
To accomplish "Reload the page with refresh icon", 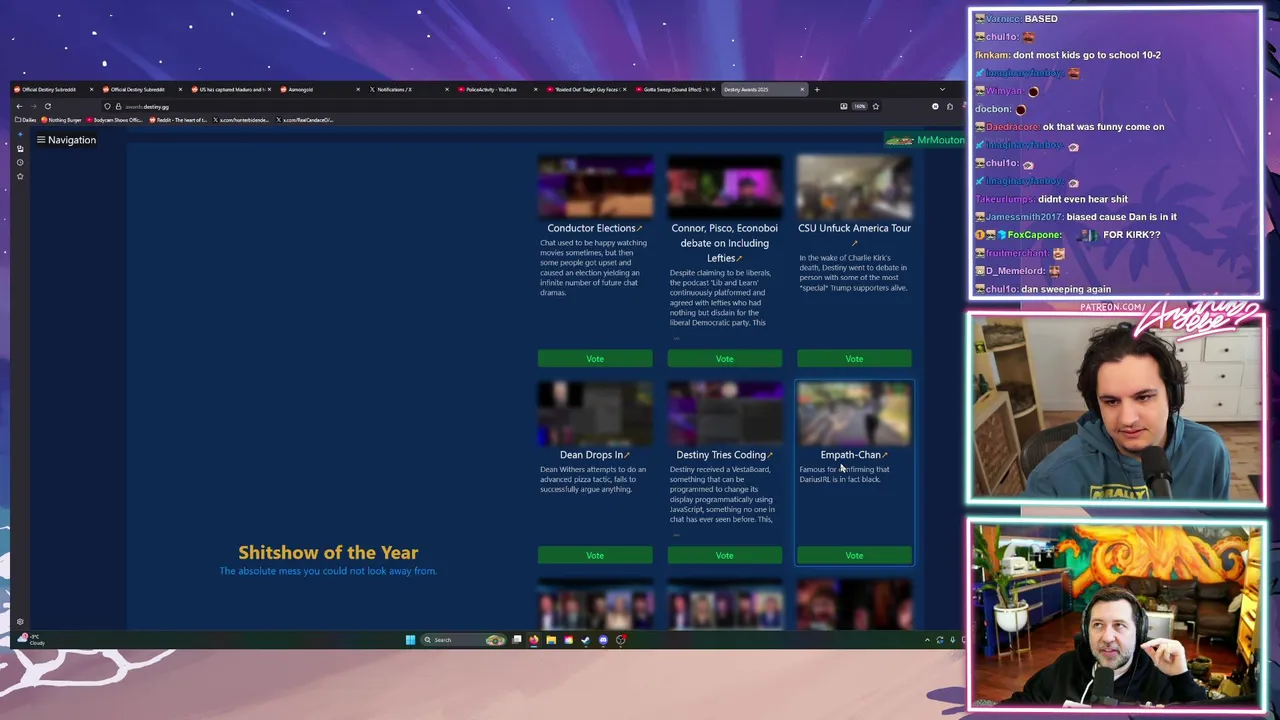I will coord(47,106).
